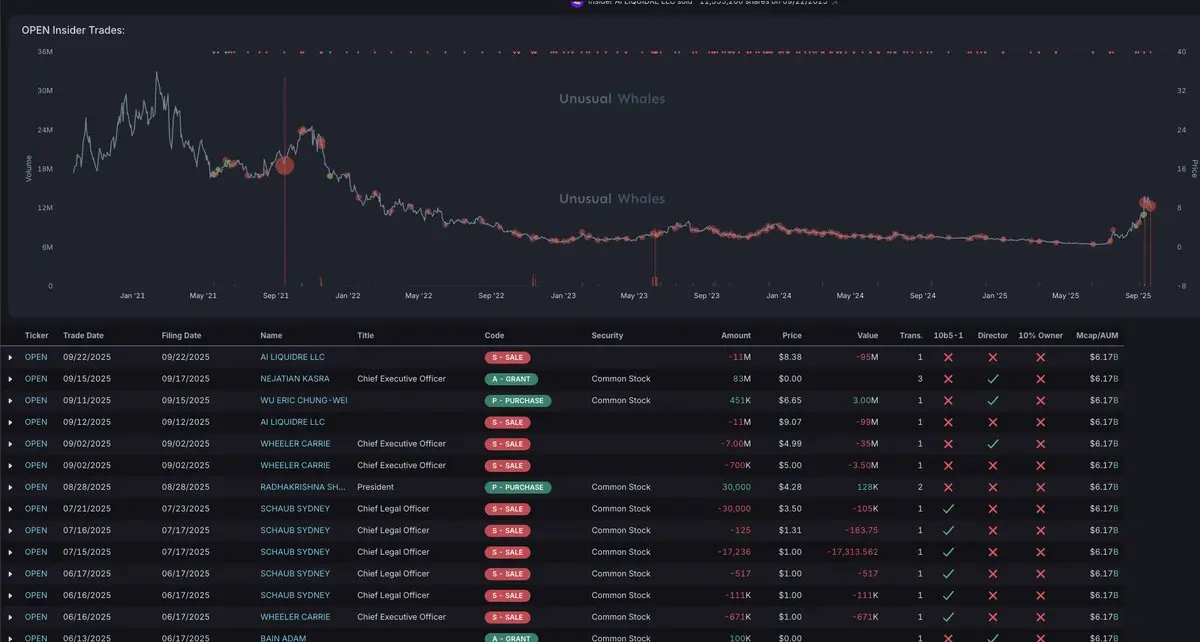Click 10b5-1 checkmark in 07/16/2025 SCHAUB row
This screenshot has height=642, width=1200.
pos(948,530)
